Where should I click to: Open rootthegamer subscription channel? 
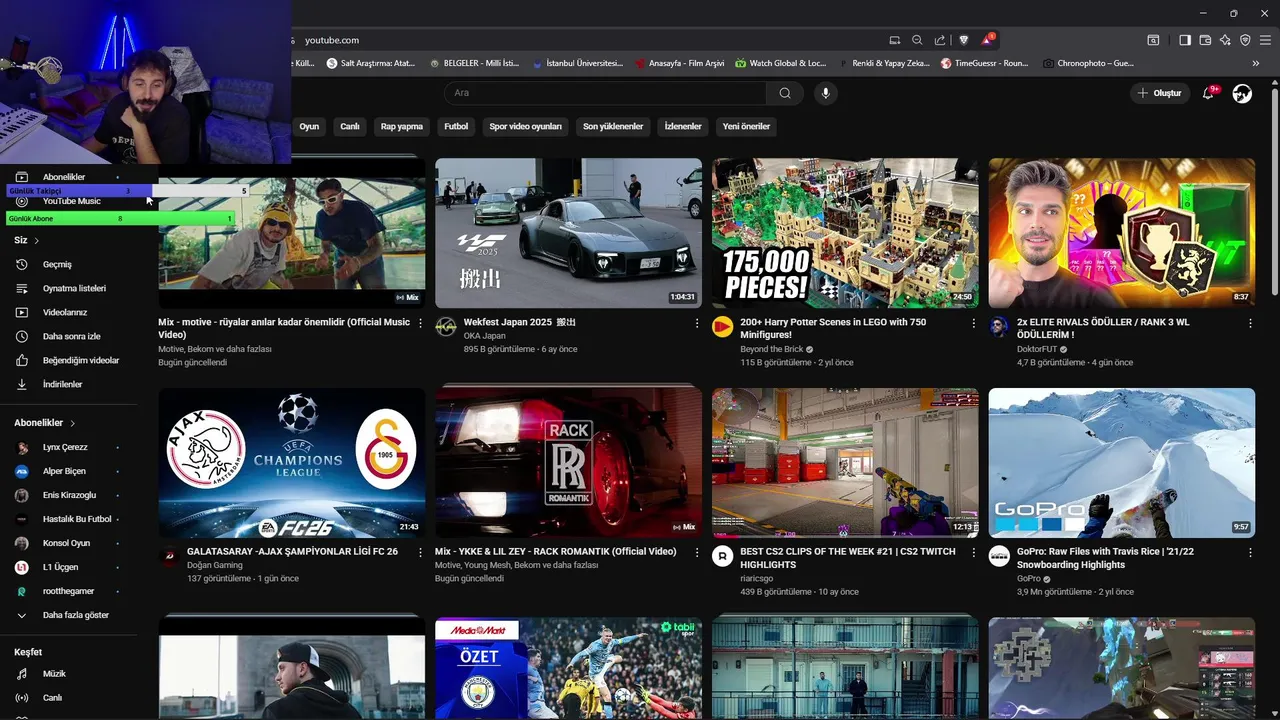click(68, 591)
